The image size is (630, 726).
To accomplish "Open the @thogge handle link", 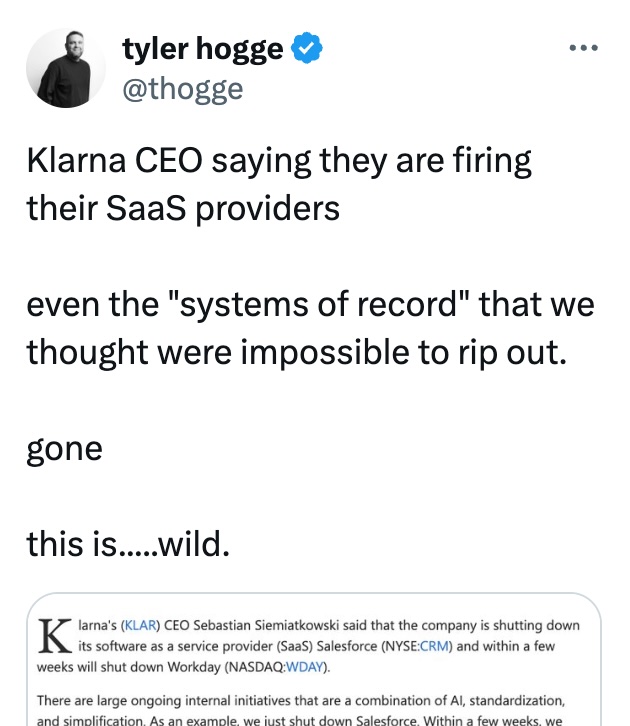I will point(182,88).
